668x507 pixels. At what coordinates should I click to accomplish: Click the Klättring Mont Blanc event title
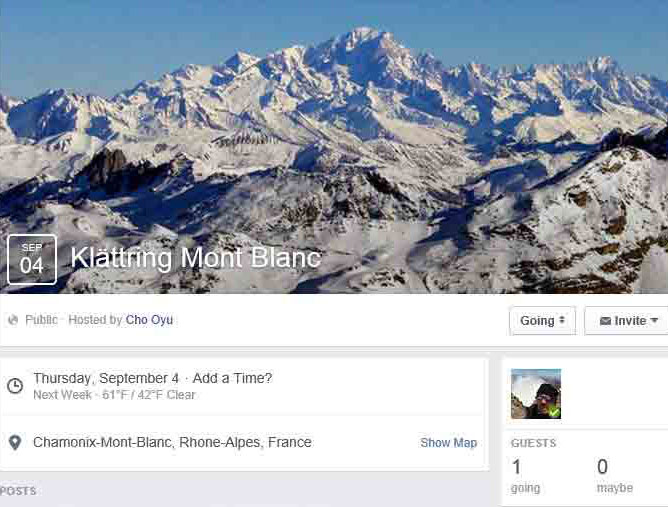click(x=196, y=258)
